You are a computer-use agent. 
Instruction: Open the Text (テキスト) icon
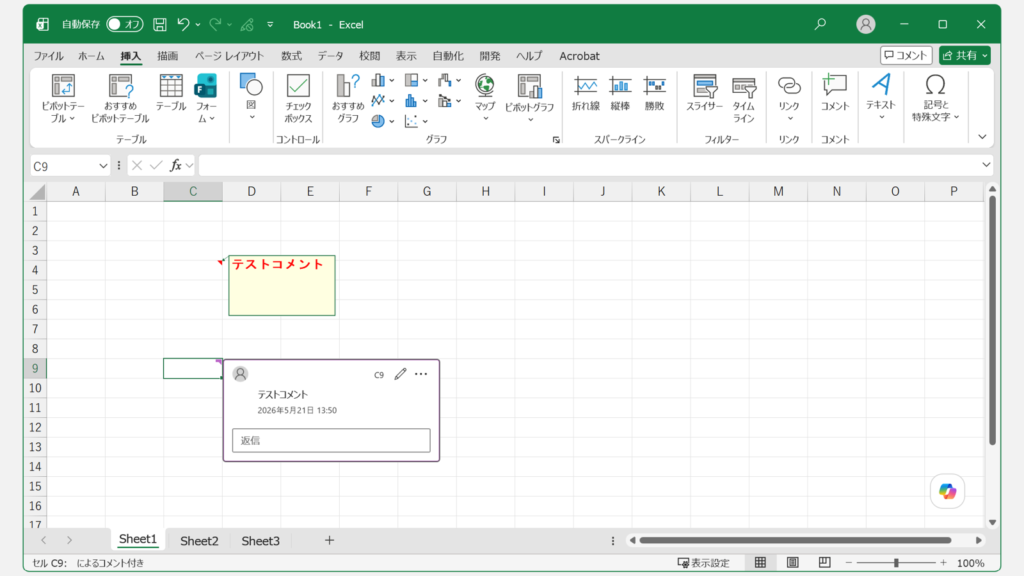(881, 84)
